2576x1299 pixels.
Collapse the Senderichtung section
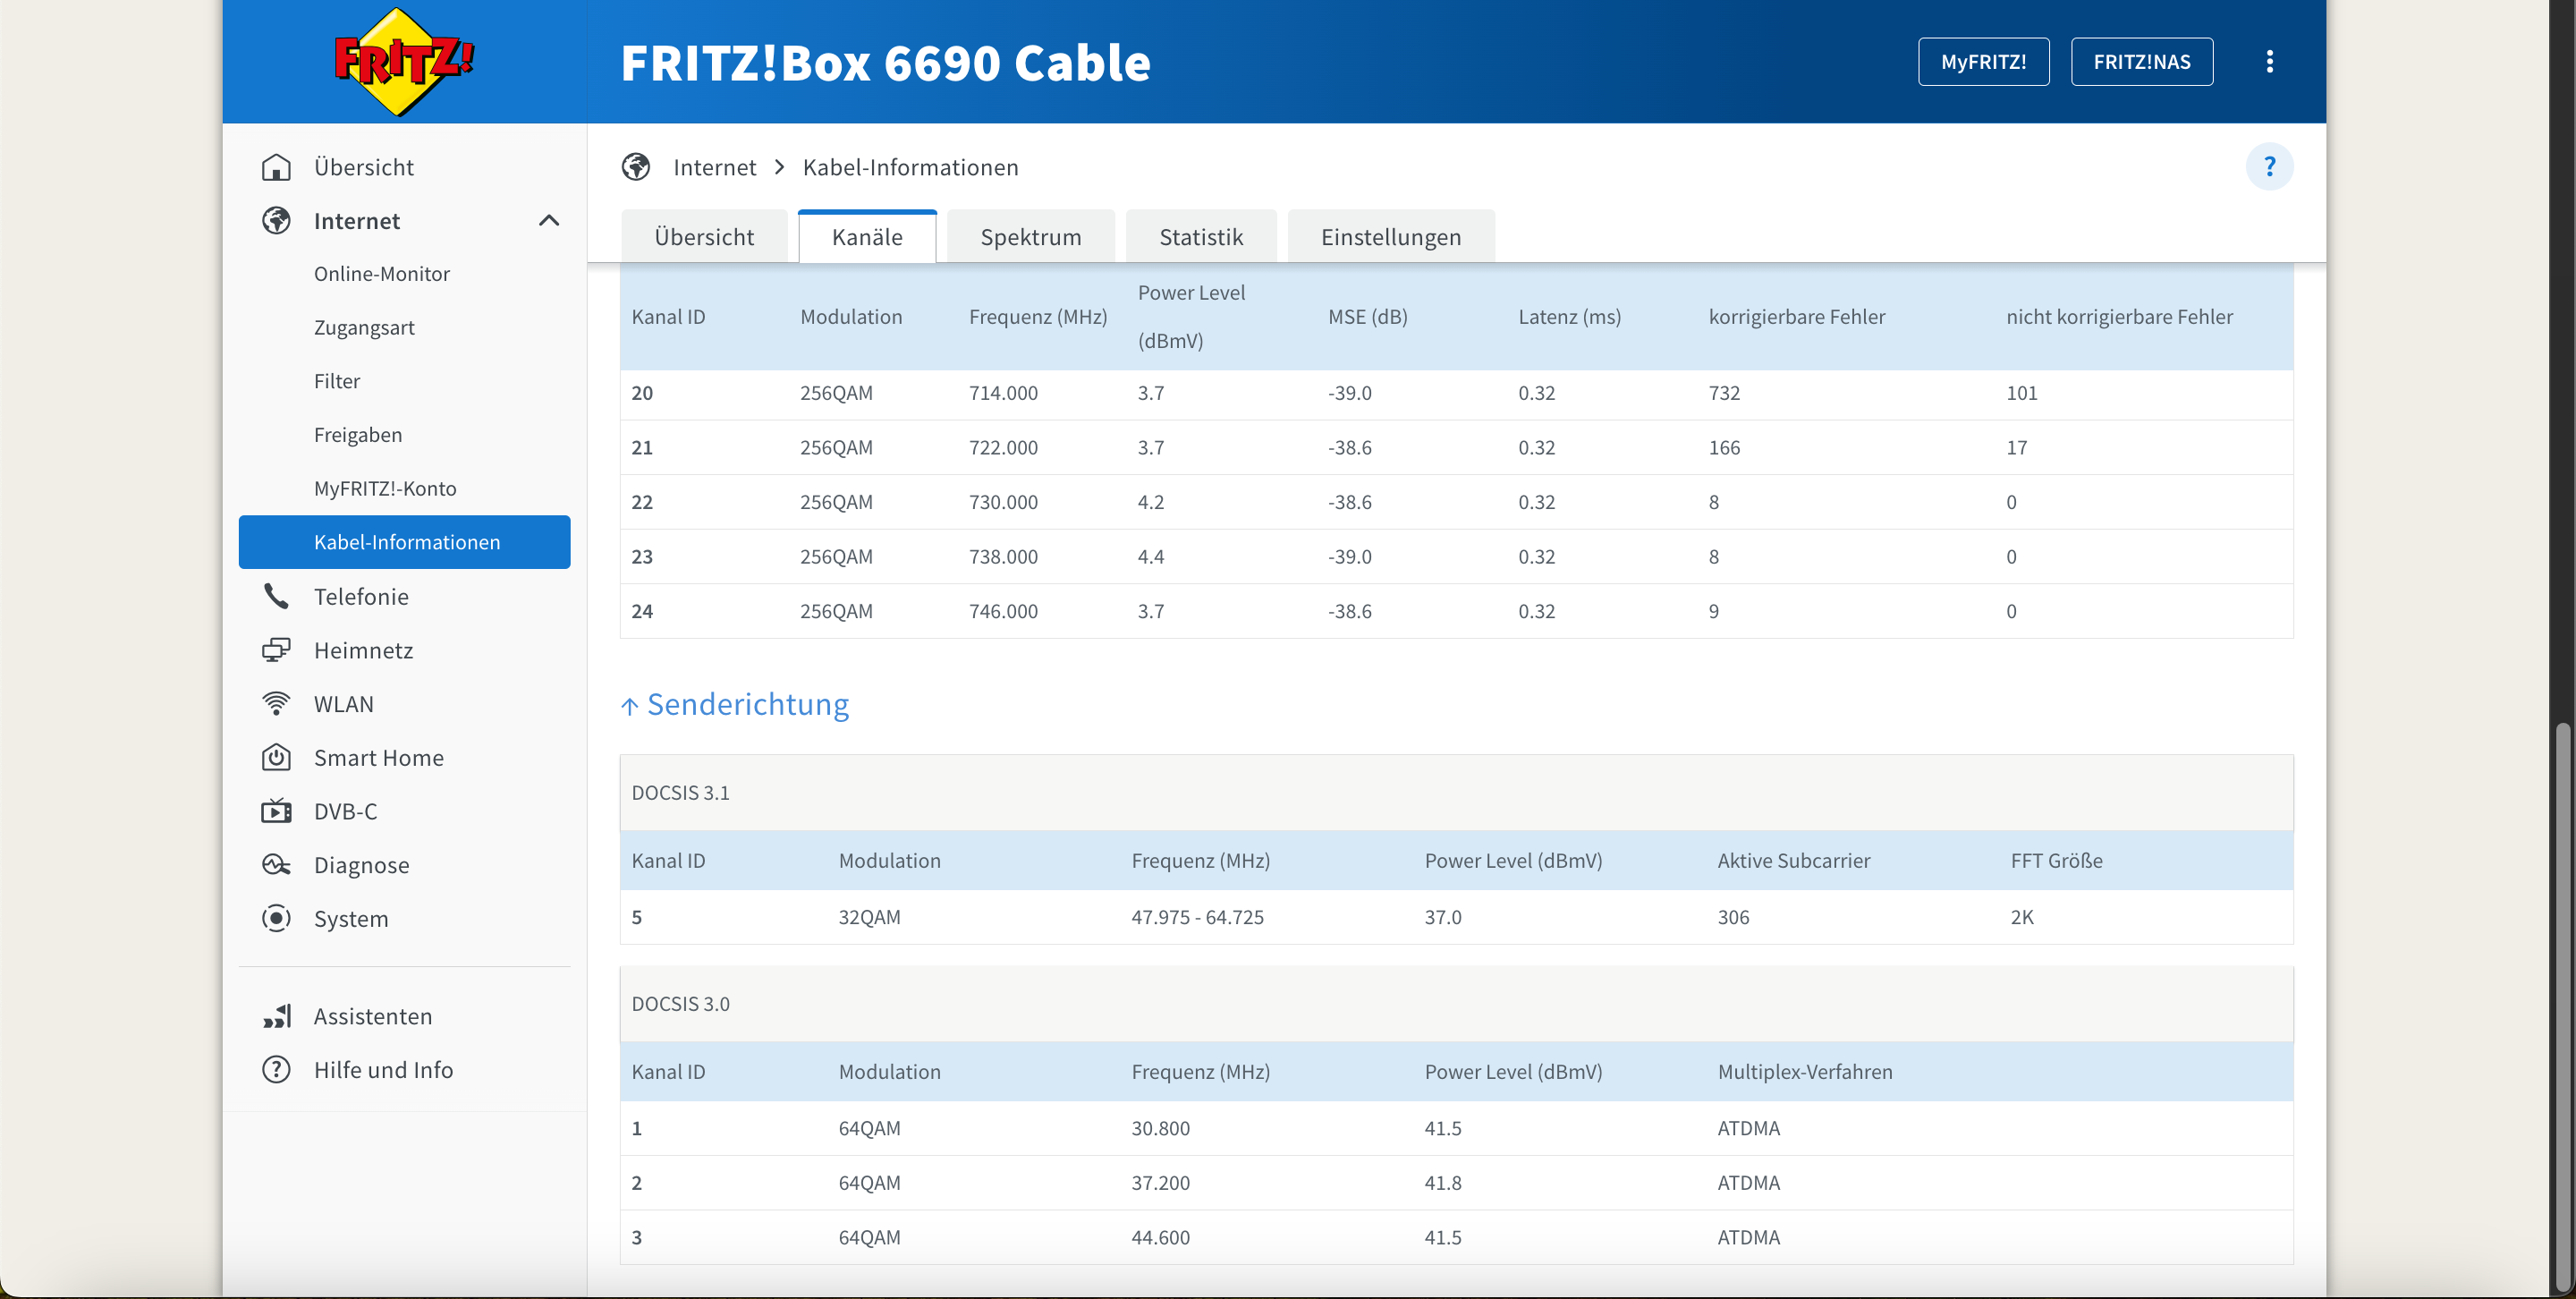pyautogui.click(x=735, y=705)
